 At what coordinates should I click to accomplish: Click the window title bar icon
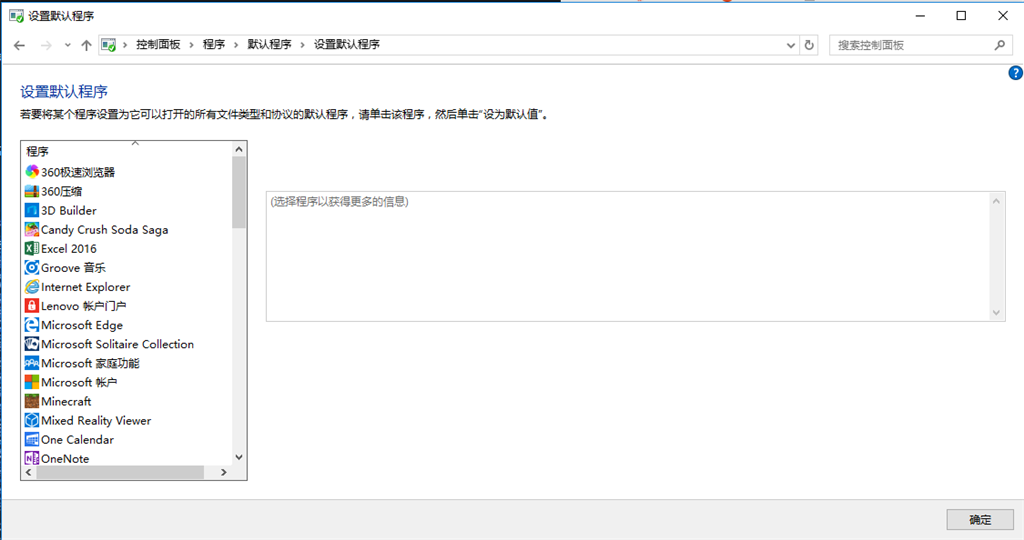click(16, 16)
